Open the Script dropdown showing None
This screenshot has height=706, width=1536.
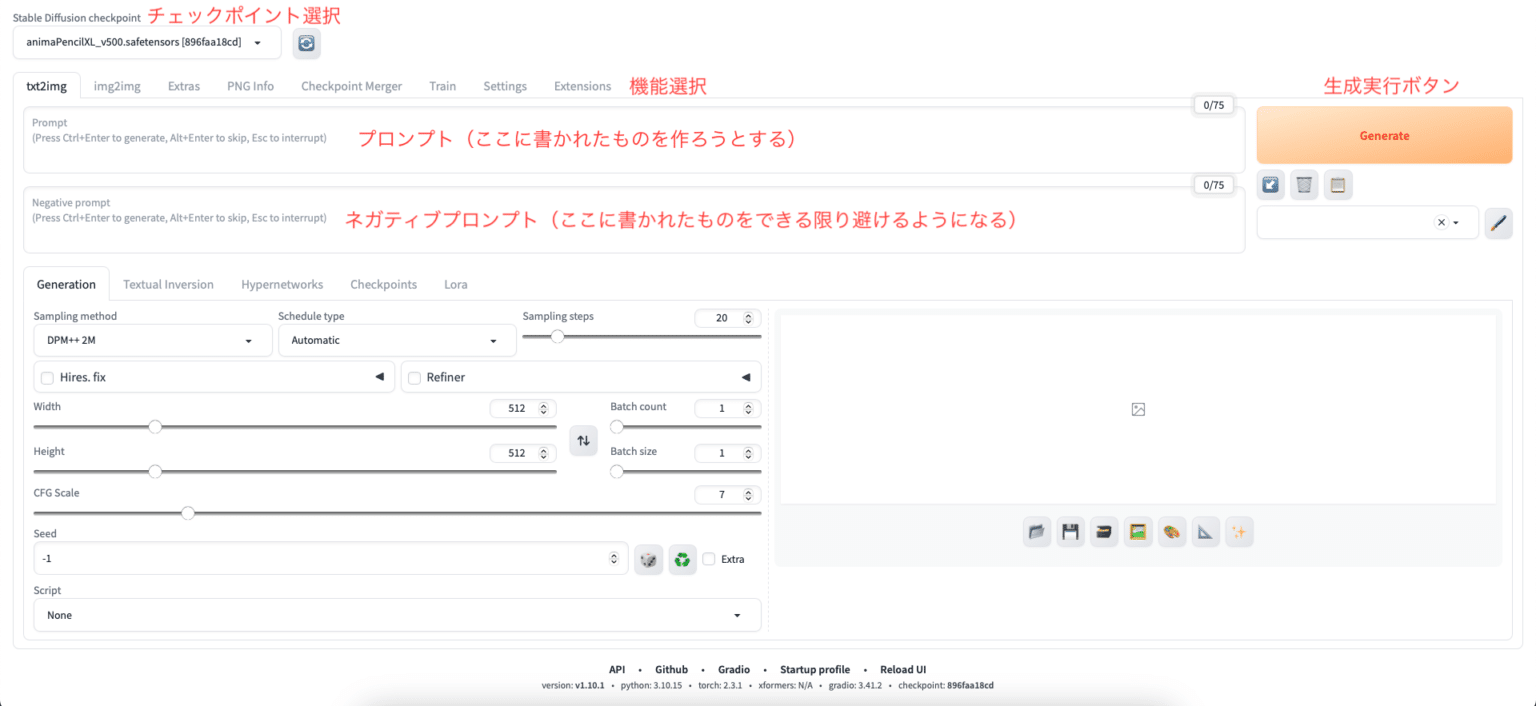(x=397, y=614)
